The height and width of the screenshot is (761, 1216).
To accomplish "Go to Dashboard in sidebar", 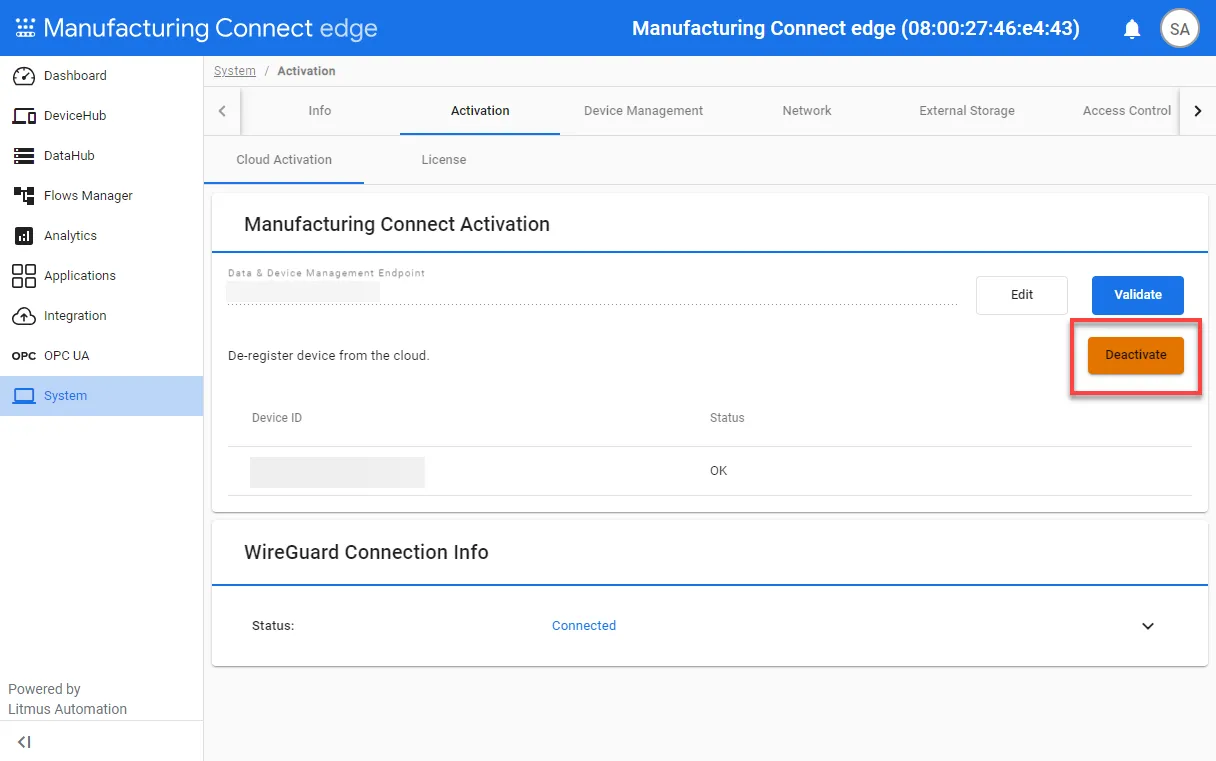I will pos(101,76).
